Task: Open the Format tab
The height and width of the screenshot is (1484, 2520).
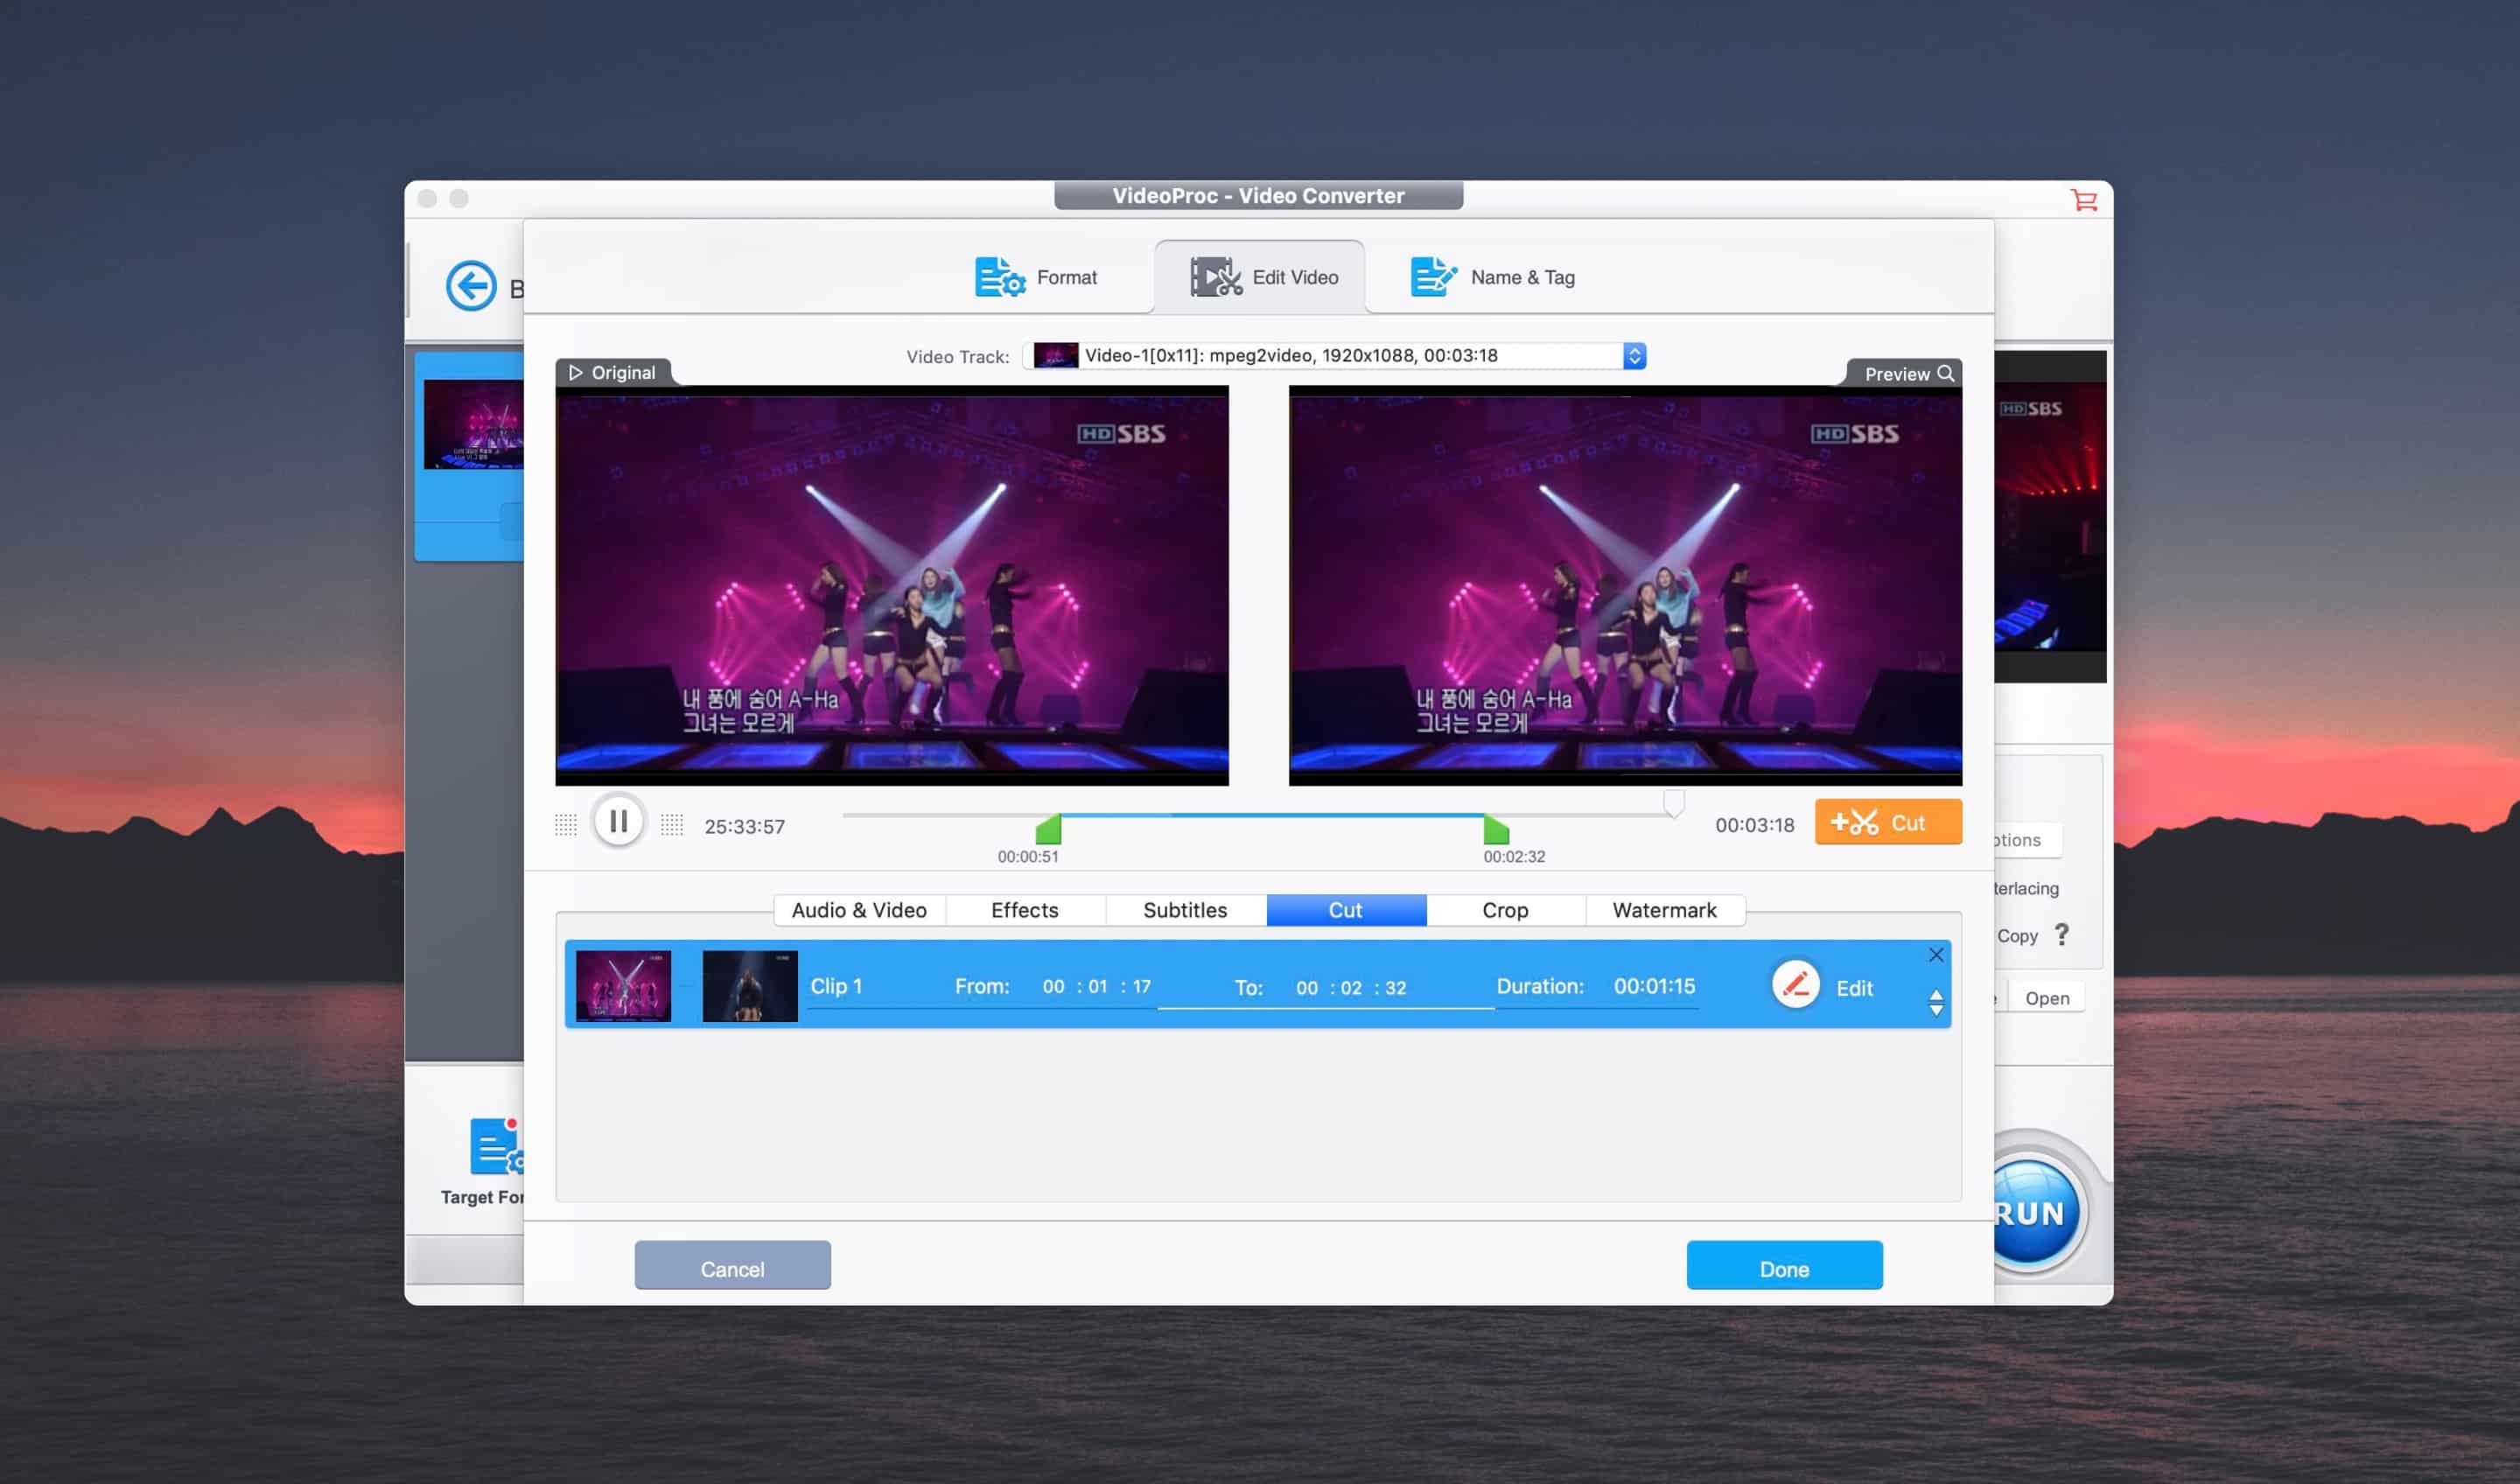Action: 1036,277
